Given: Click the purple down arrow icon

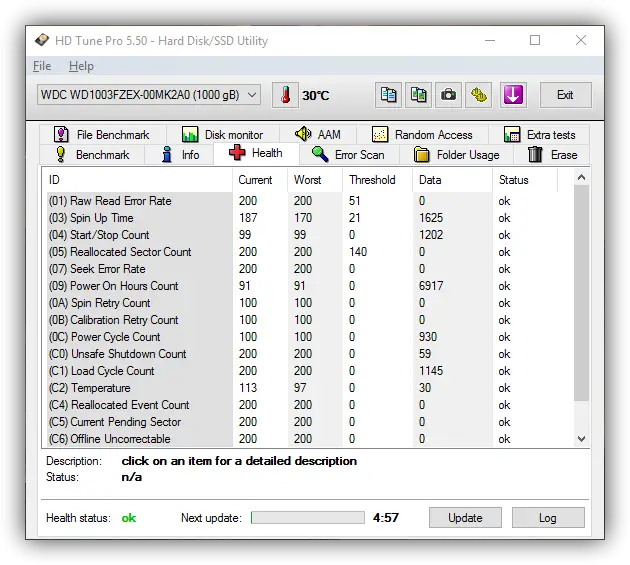Looking at the screenshot, I should [513, 95].
